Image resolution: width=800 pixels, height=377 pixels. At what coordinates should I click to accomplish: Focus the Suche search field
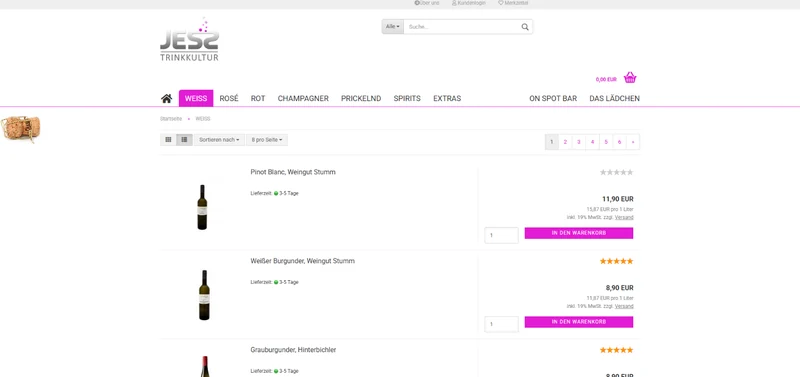click(x=461, y=27)
